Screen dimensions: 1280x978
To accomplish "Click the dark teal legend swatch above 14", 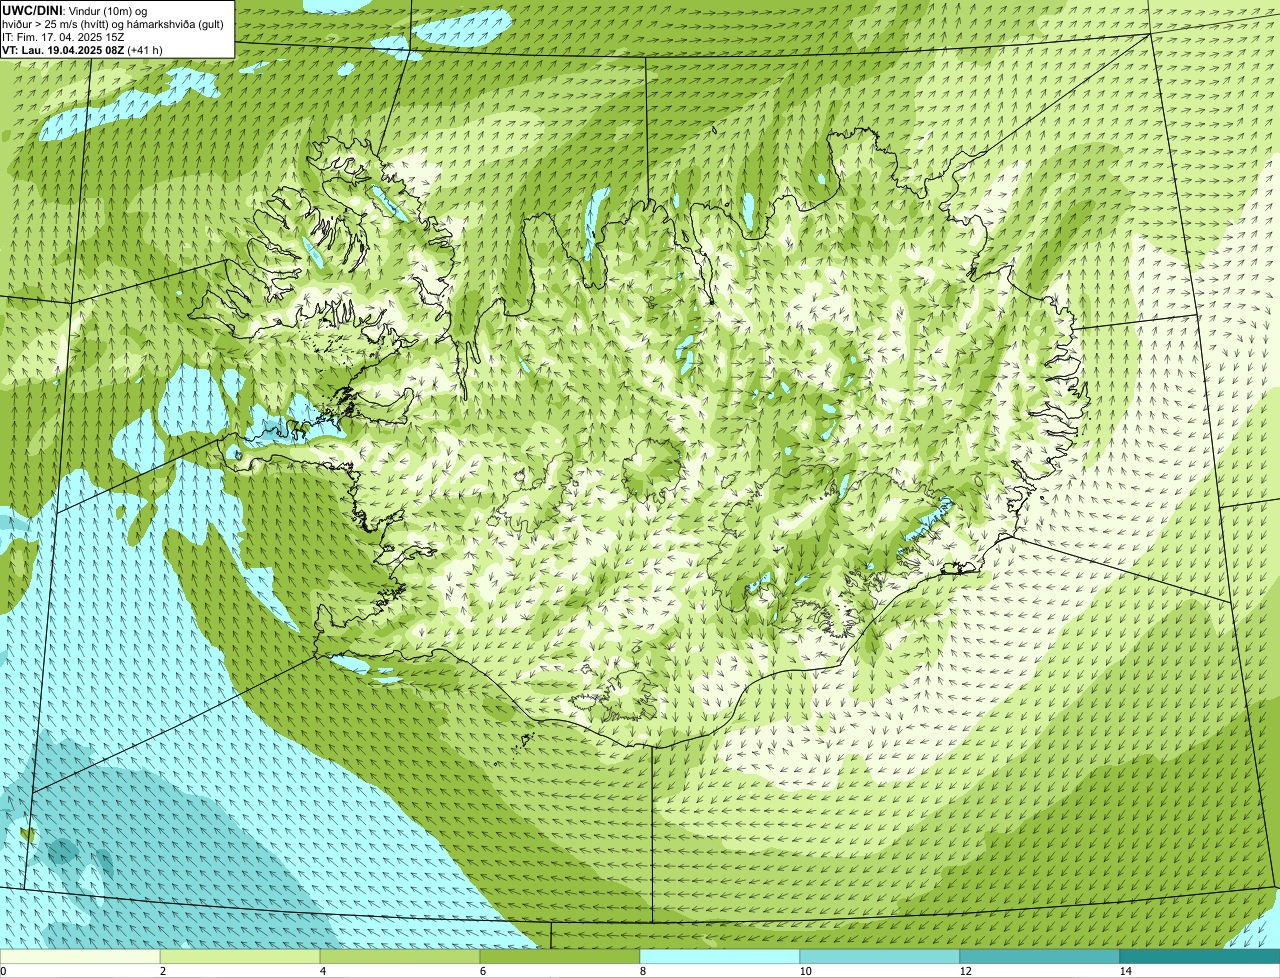I will pyautogui.click(x=1200, y=956).
